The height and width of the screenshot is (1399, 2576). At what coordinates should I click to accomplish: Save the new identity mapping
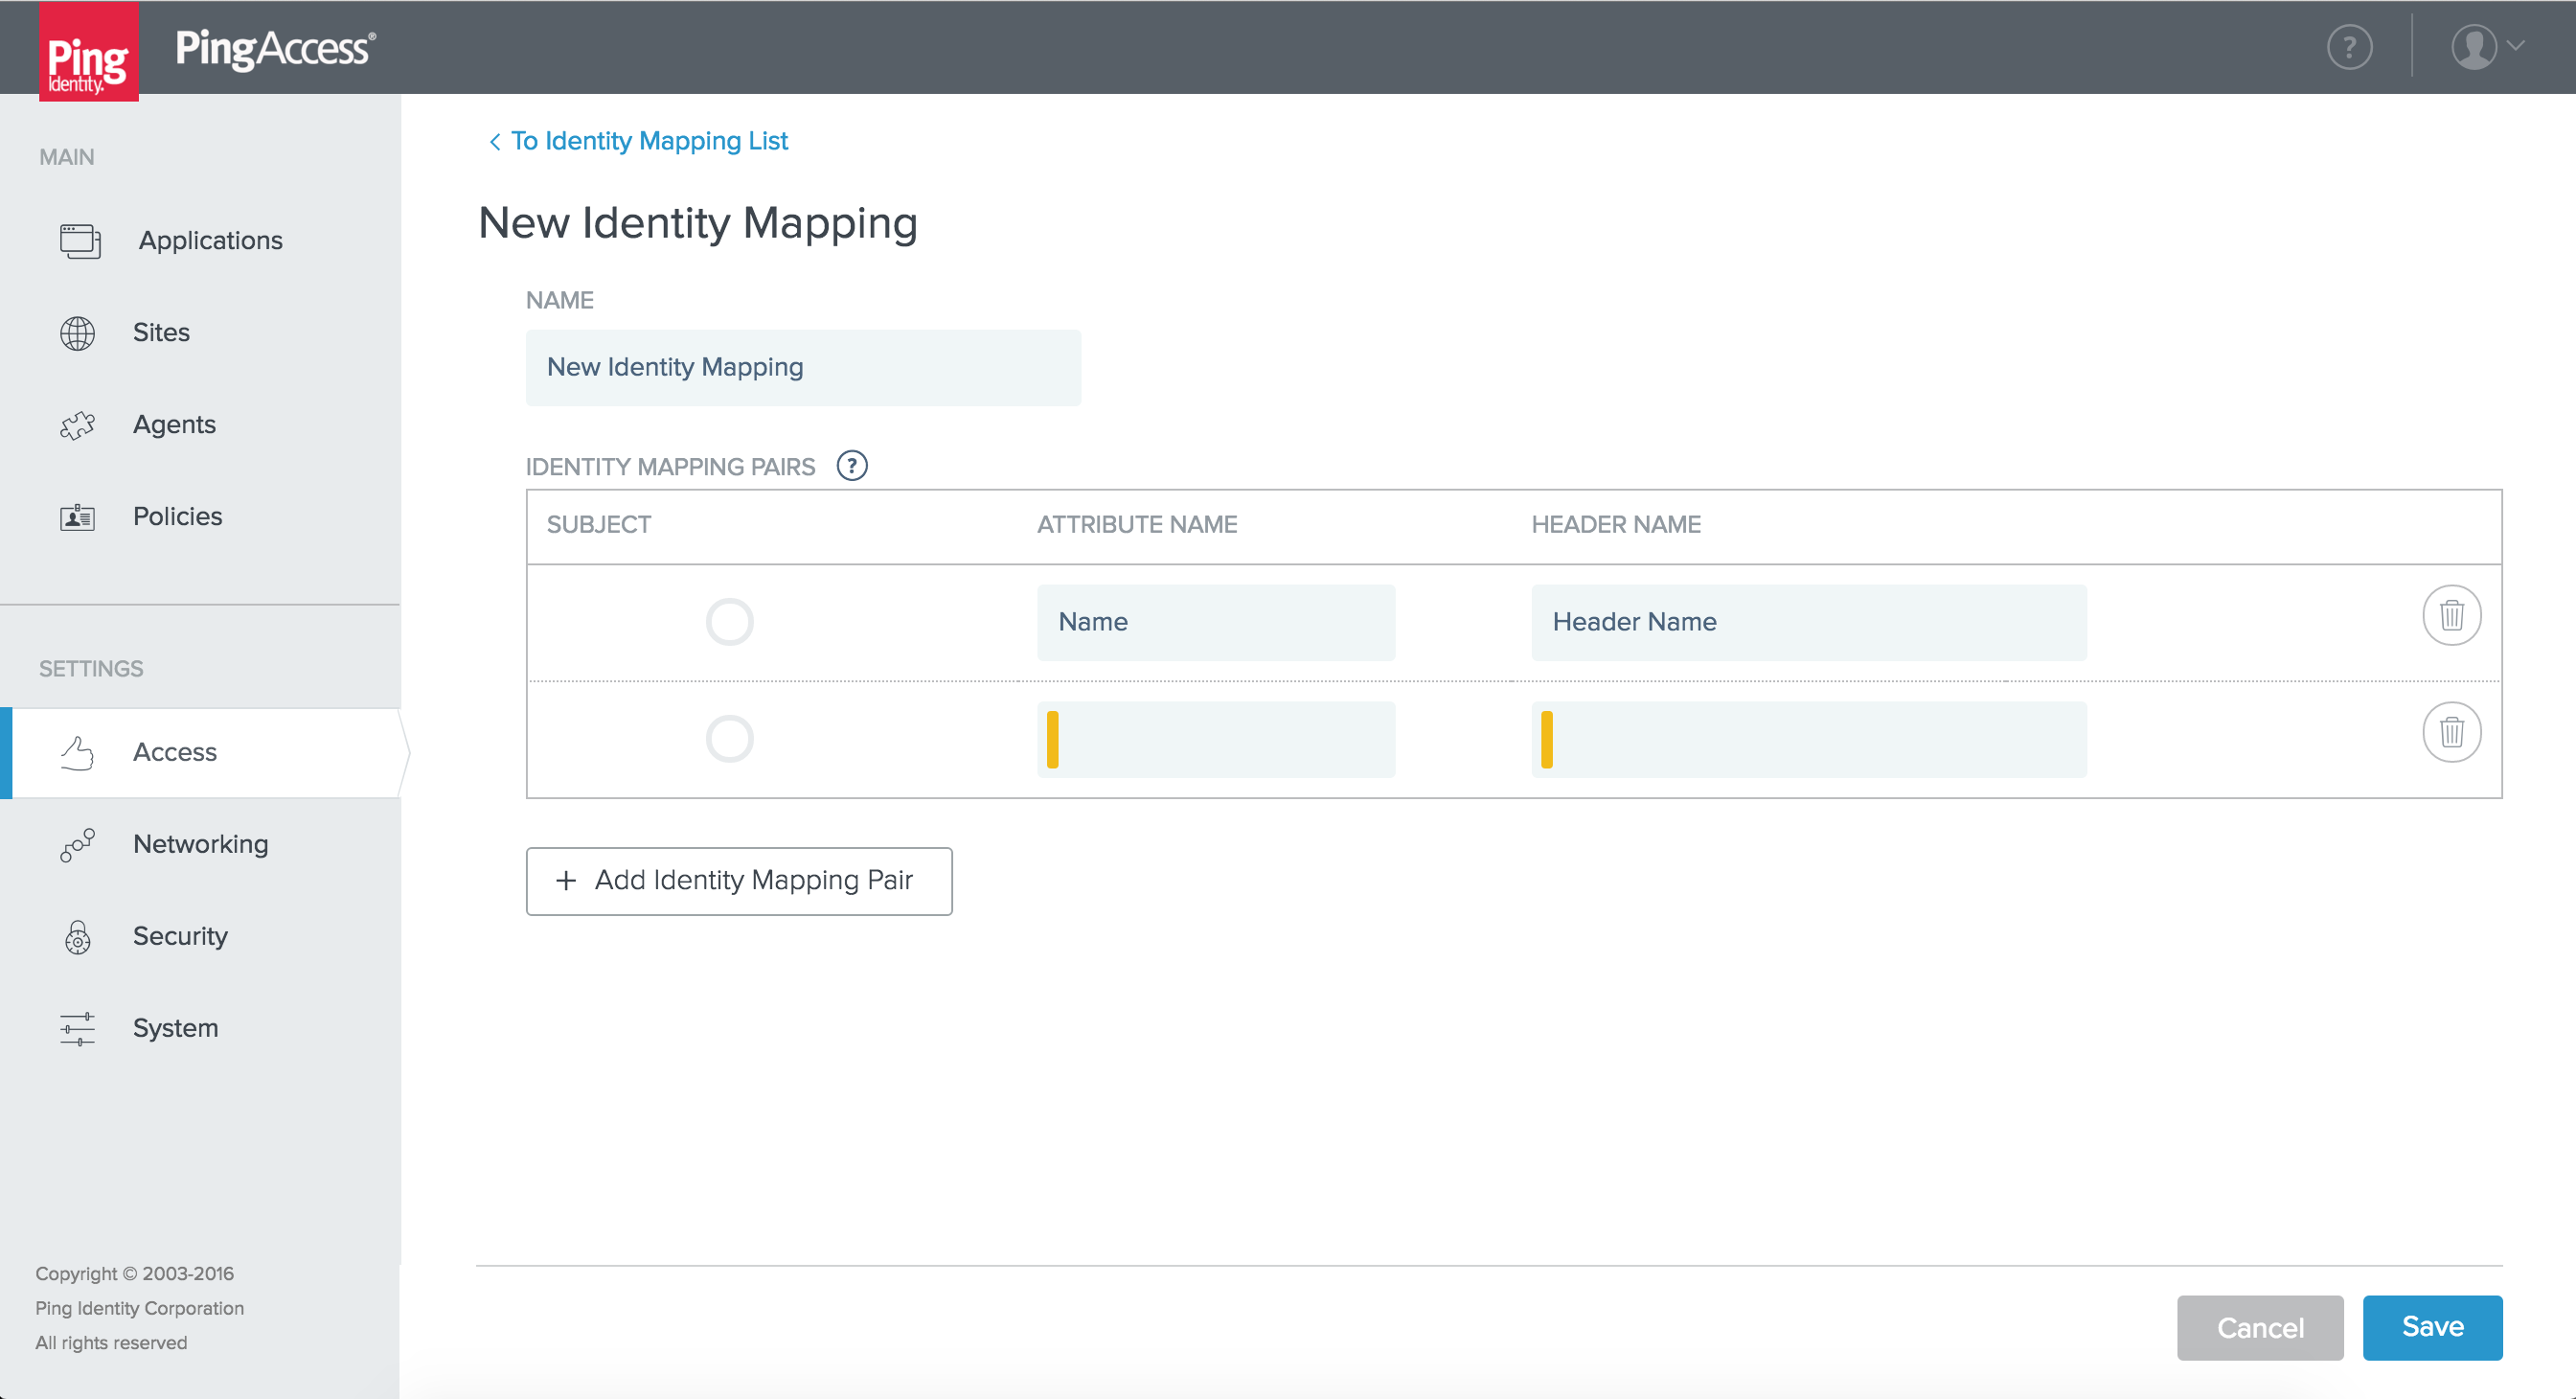click(2432, 1327)
